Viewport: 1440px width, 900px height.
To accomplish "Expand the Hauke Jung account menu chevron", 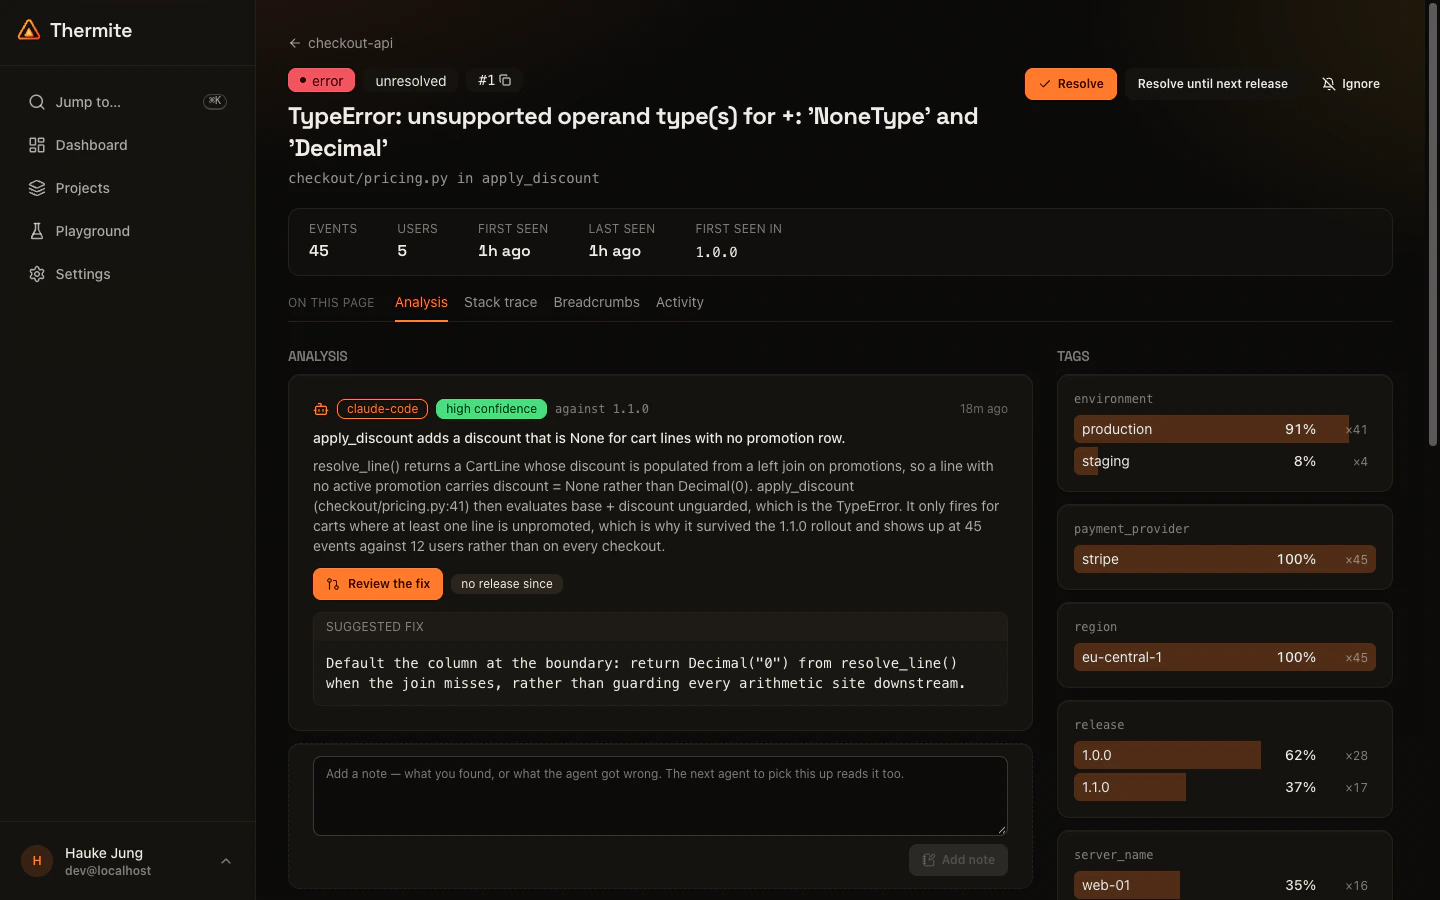I will 226,861.
